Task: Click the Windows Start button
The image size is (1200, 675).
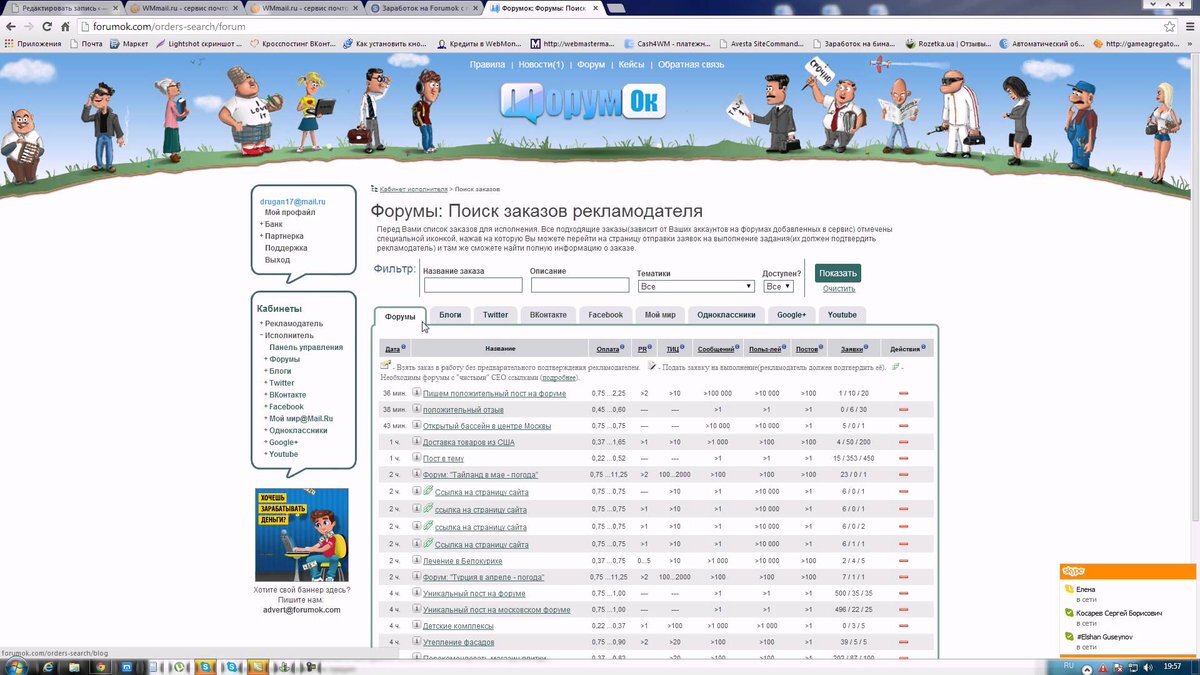Action: pos(17,665)
